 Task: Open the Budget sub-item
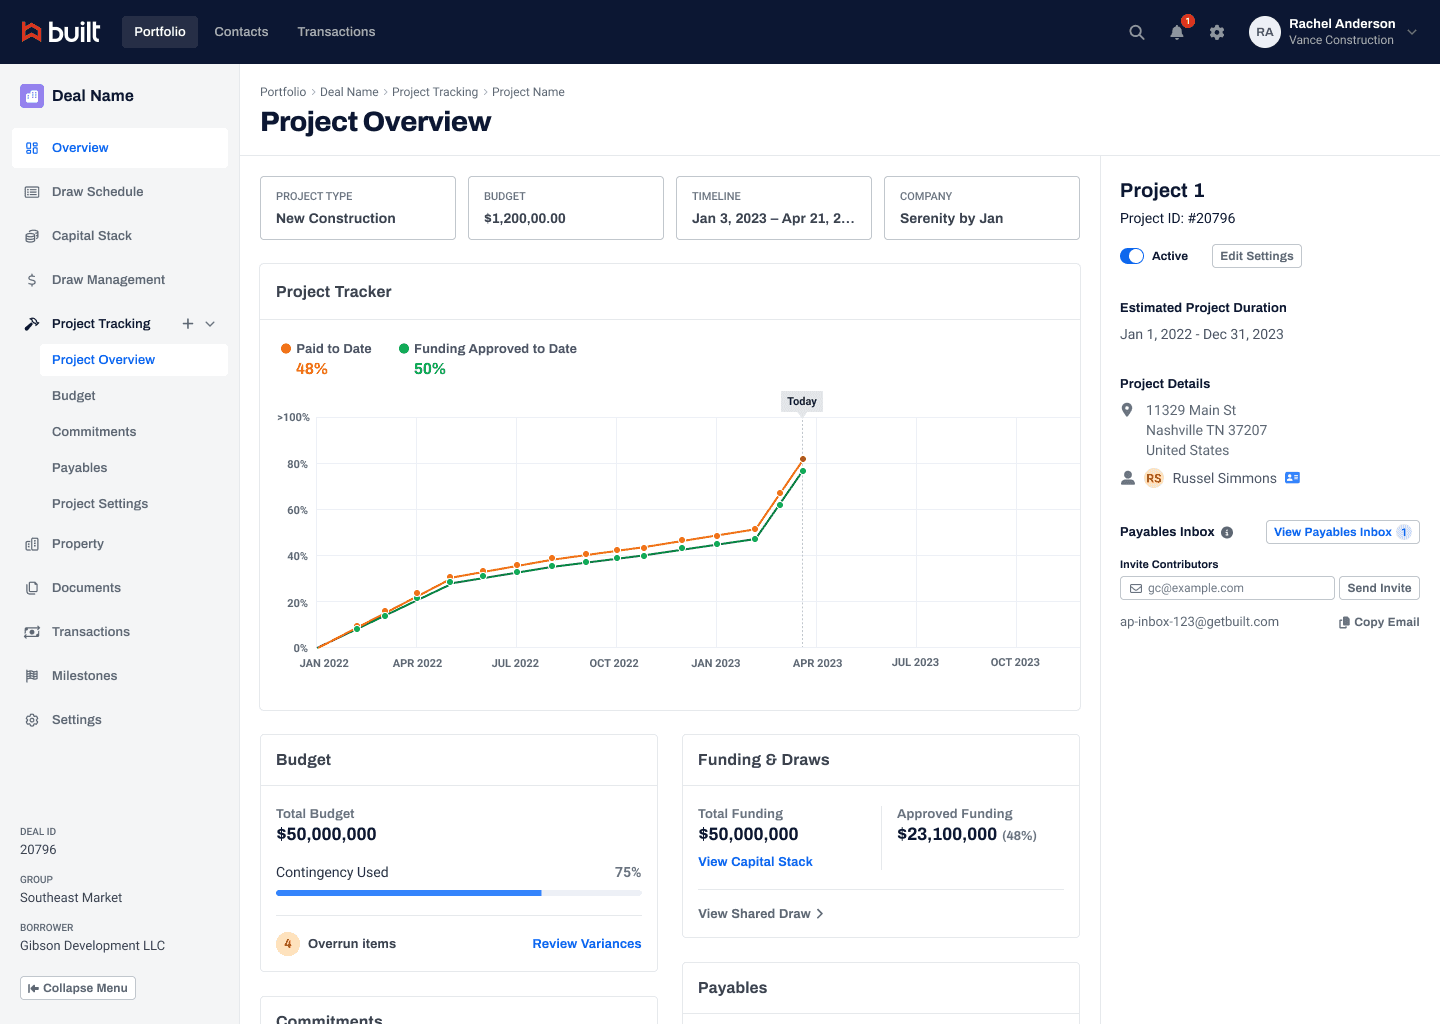(134, 396)
